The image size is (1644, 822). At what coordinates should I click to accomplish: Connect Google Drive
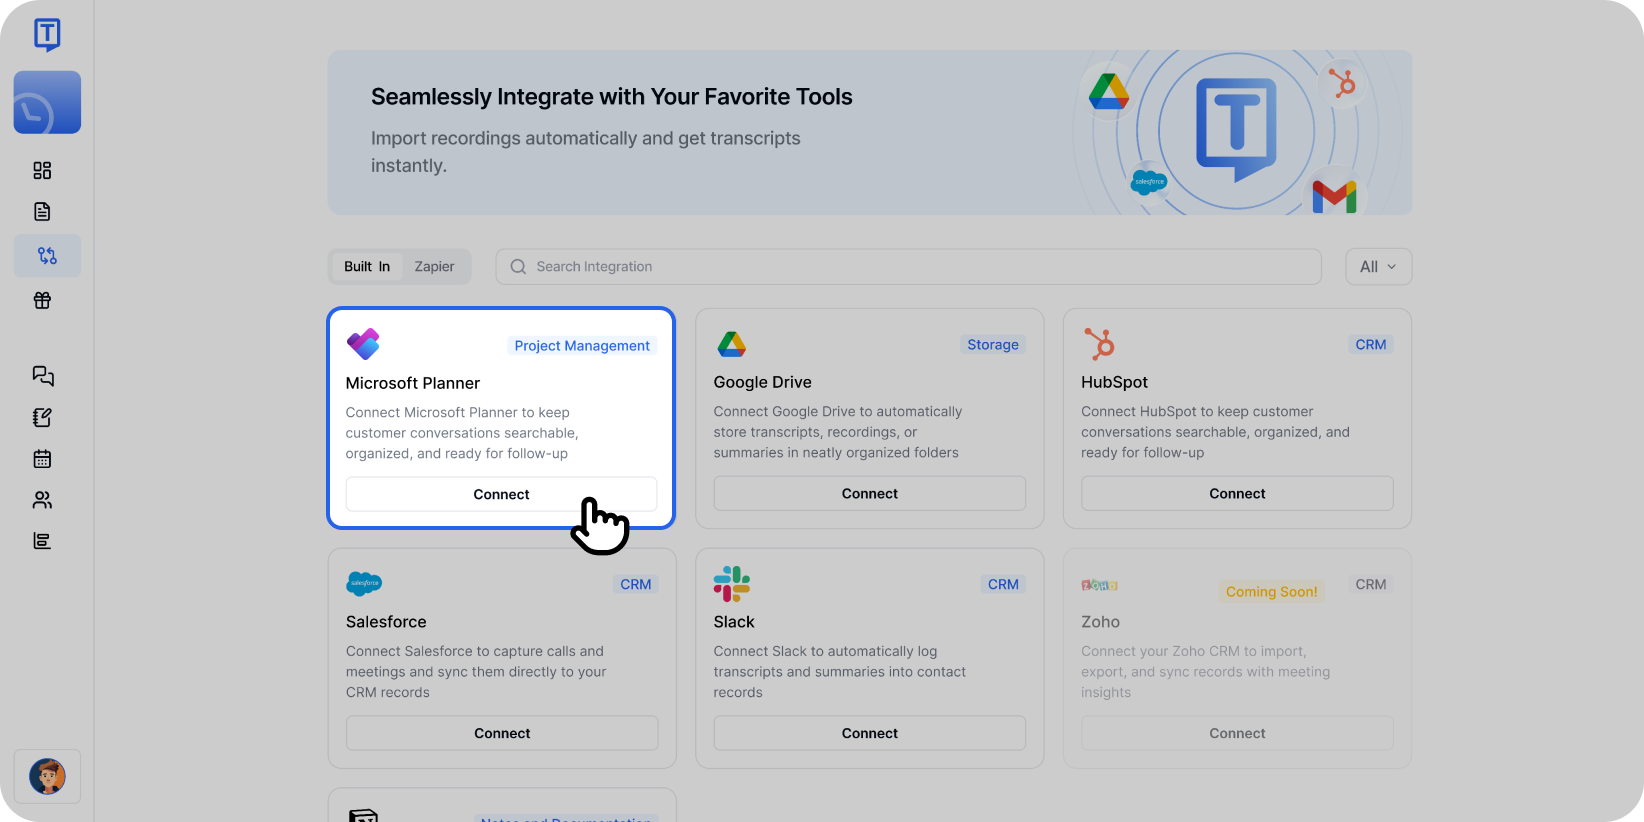pyautogui.click(x=869, y=493)
